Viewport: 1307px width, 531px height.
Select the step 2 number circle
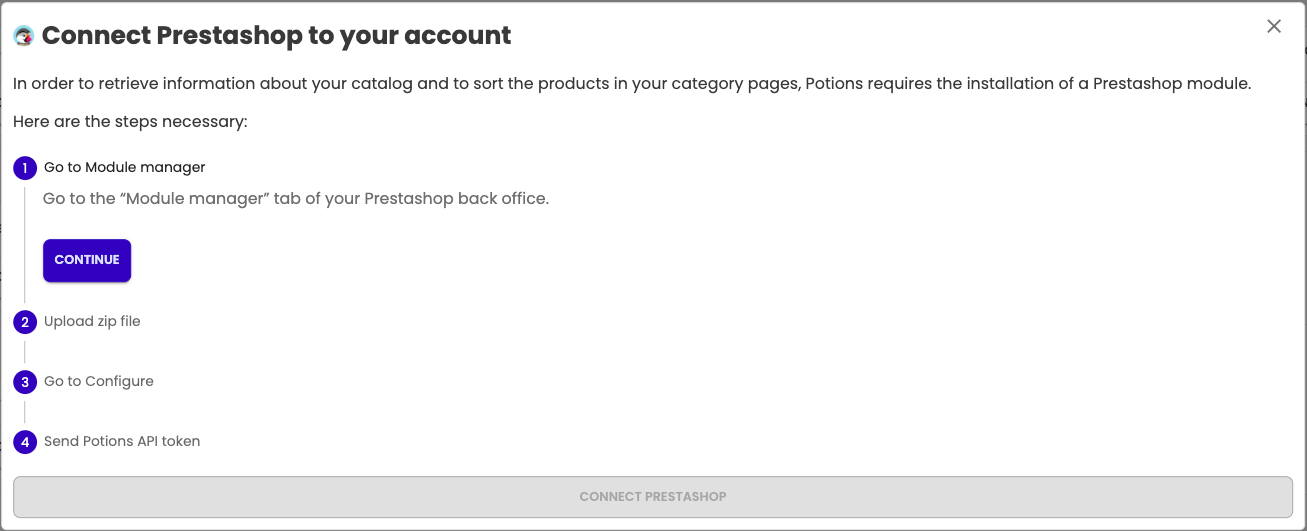(x=25, y=322)
